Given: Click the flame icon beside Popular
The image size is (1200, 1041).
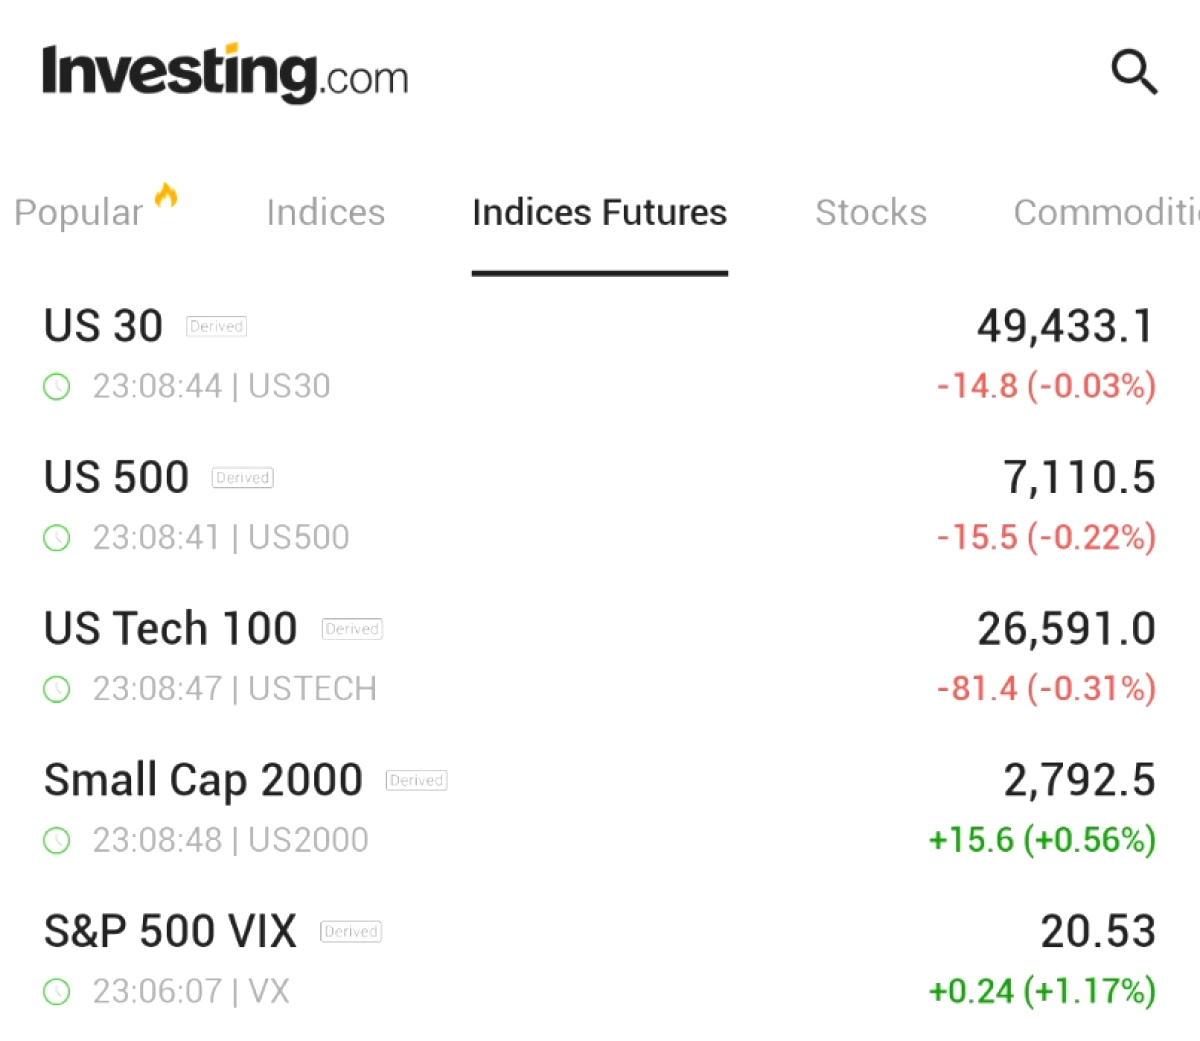Looking at the screenshot, I should click(166, 195).
